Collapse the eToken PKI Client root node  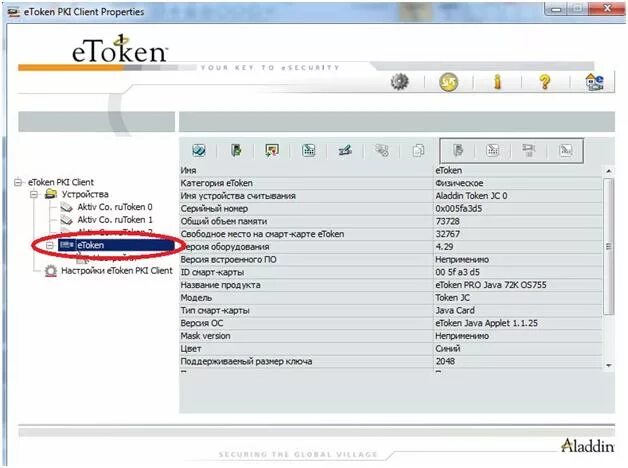click(x=18, y=182)
